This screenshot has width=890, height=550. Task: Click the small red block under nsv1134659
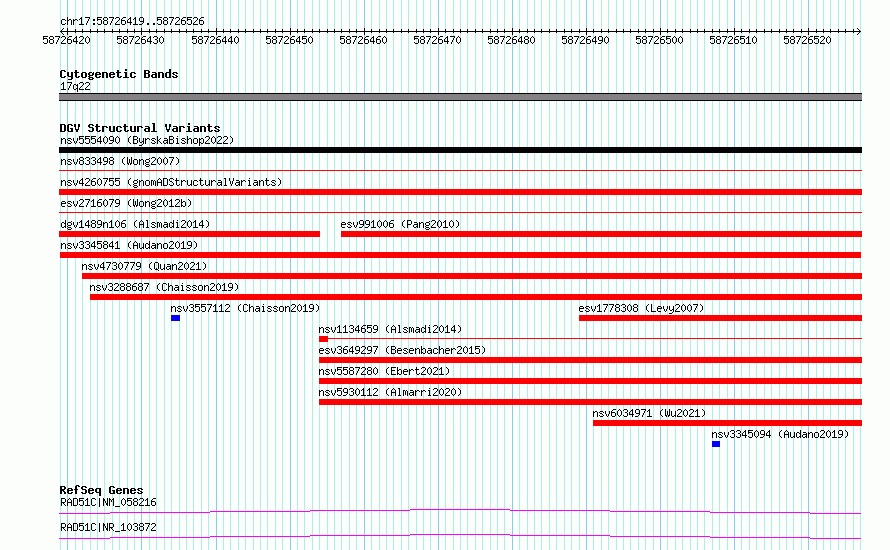tap(324, 339)
